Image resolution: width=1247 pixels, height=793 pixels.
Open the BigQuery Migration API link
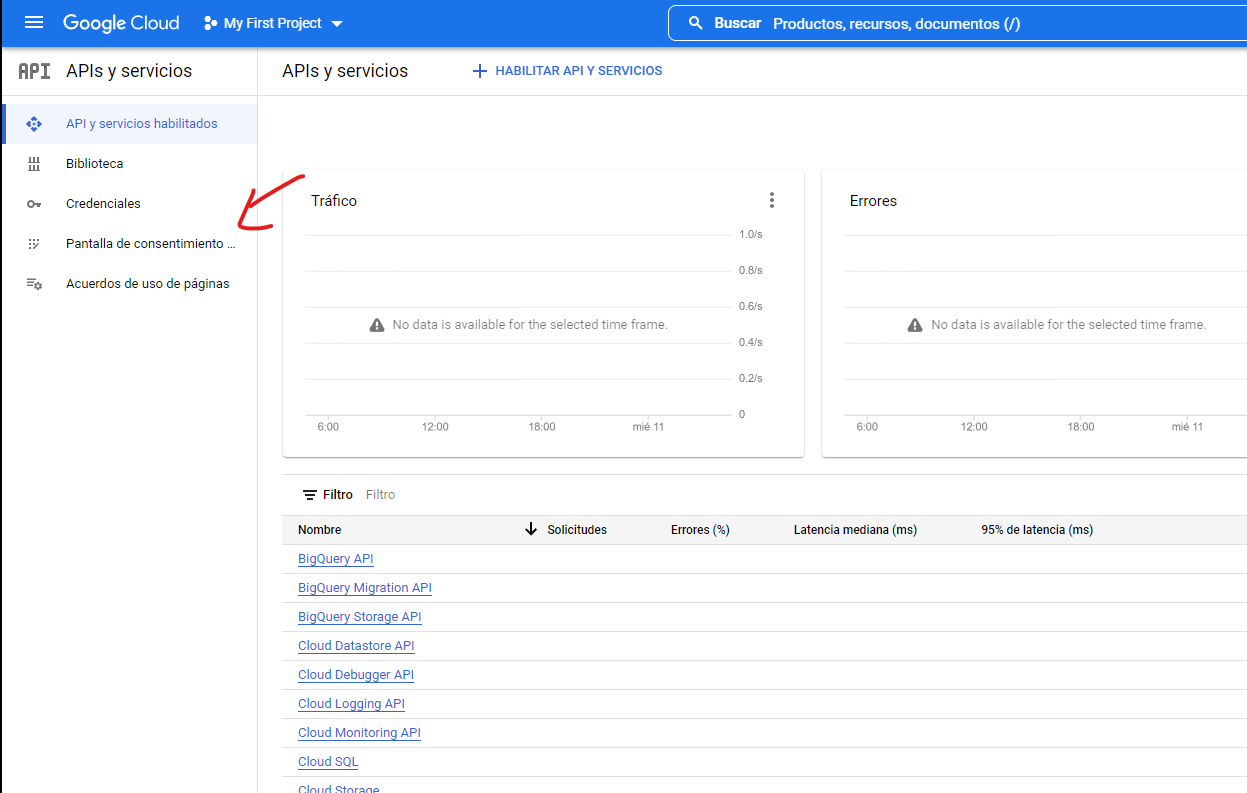click(x=365, y=588)
